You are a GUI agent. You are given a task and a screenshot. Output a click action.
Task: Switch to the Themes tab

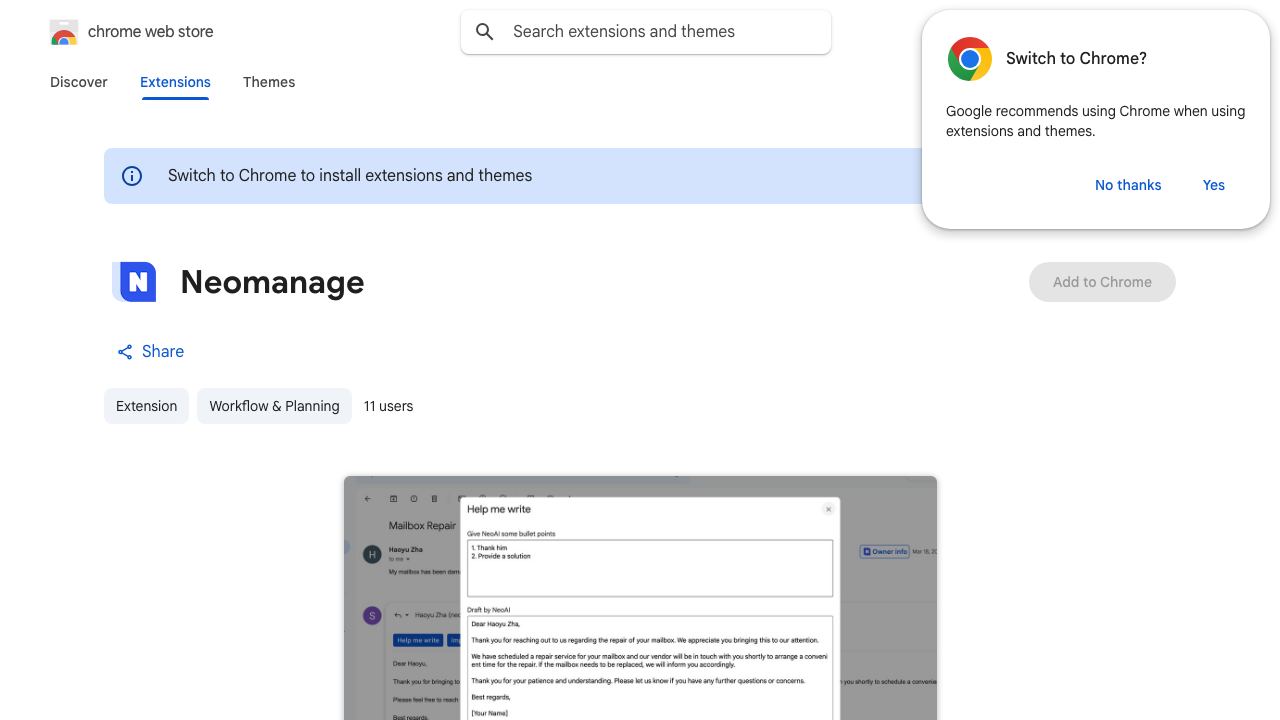click(x=269, y=82)
